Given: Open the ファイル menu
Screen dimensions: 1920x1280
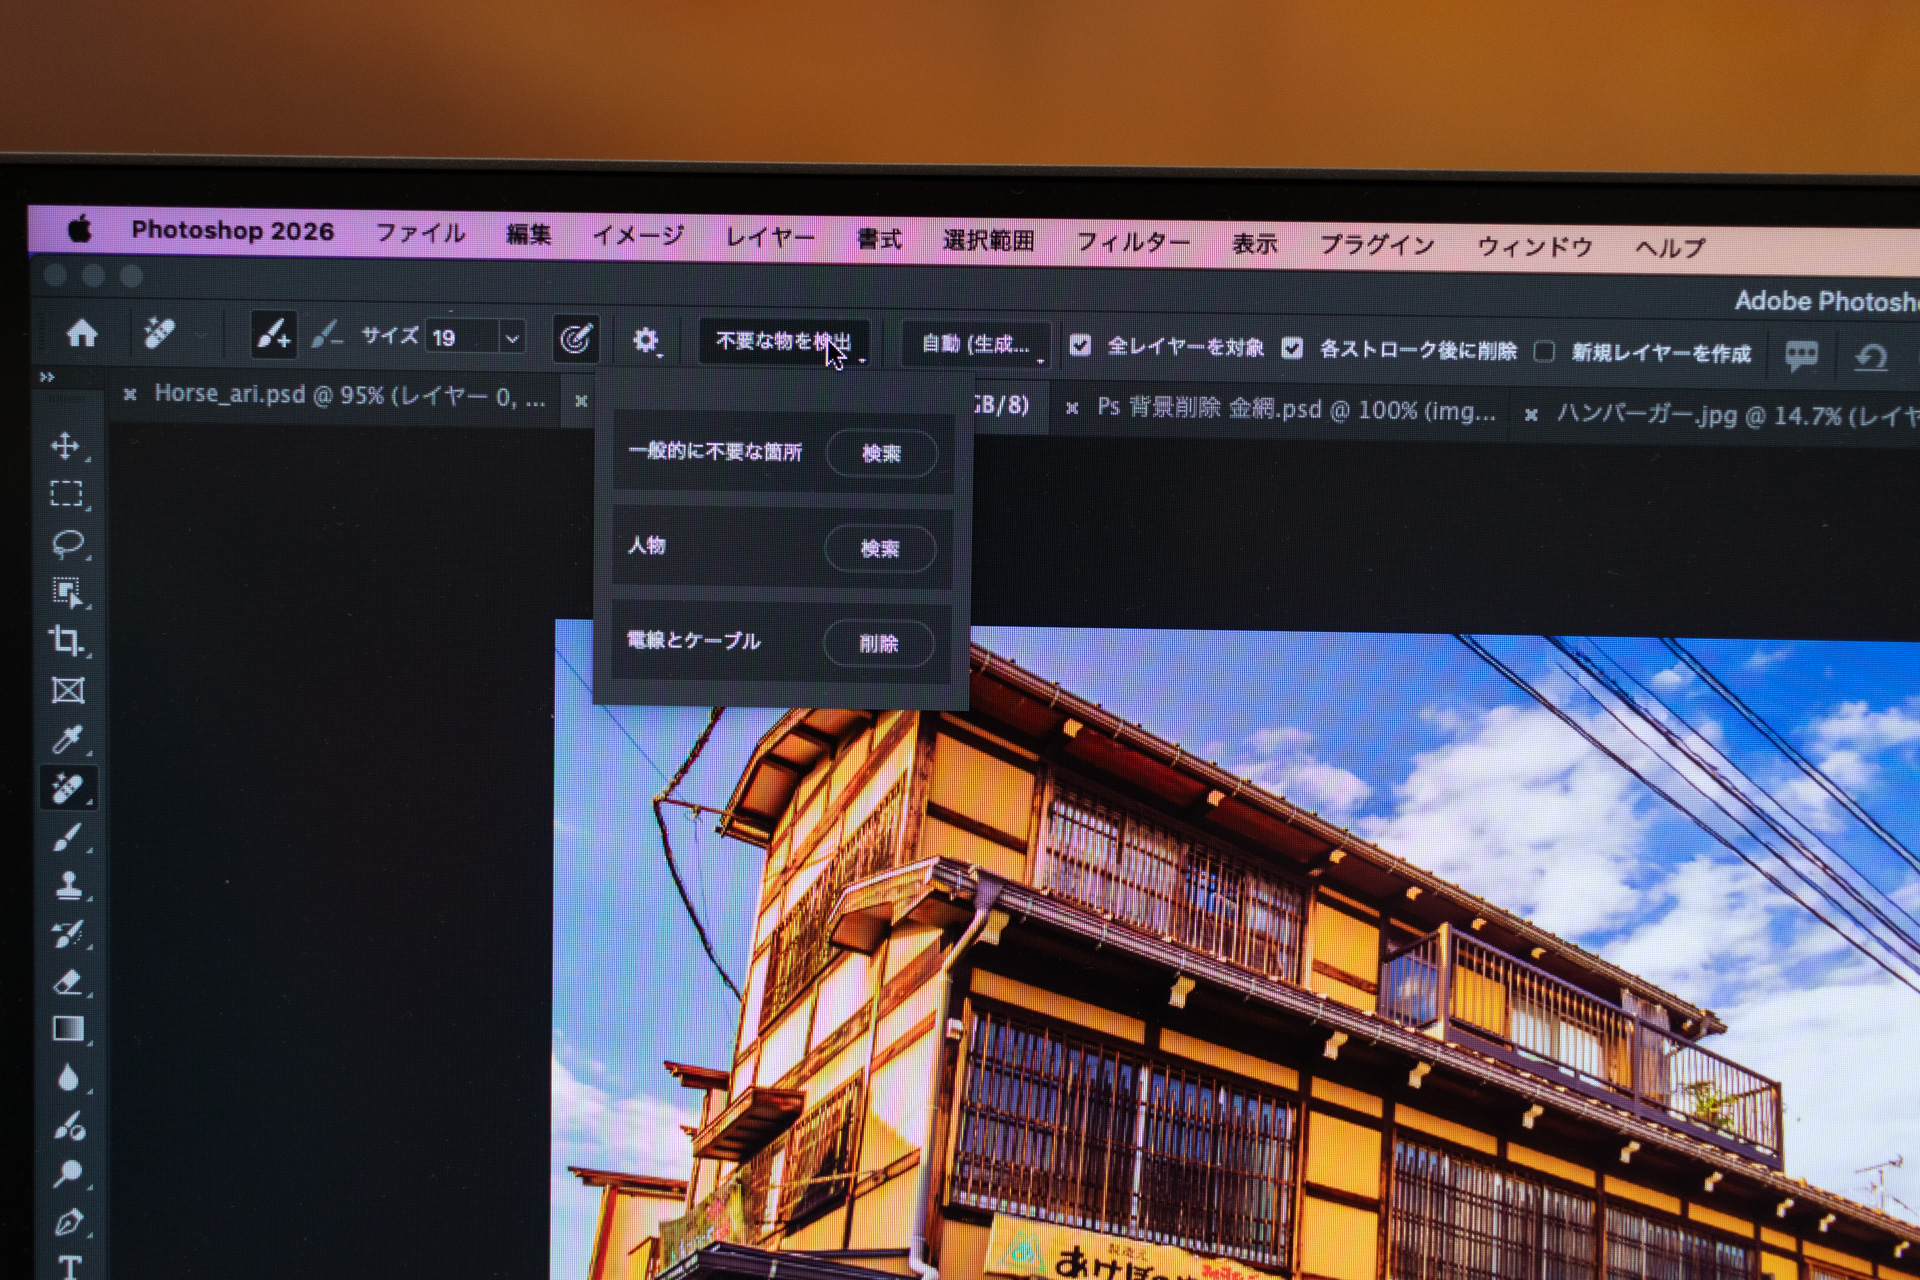Looking at the screenshot, I should [x=420, y=234].
